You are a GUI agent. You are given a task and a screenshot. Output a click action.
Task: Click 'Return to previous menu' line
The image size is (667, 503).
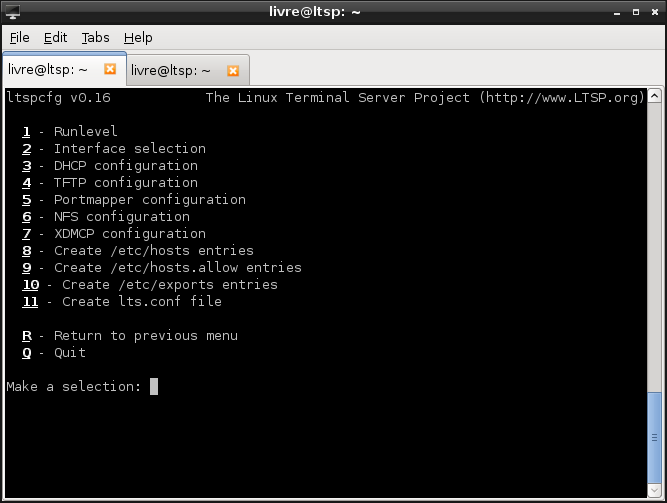tap(130, 336)
